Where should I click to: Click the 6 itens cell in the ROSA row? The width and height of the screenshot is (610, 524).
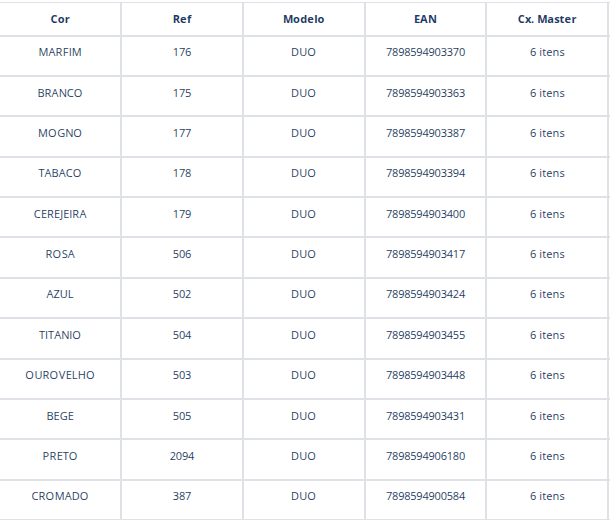(547, 254)
